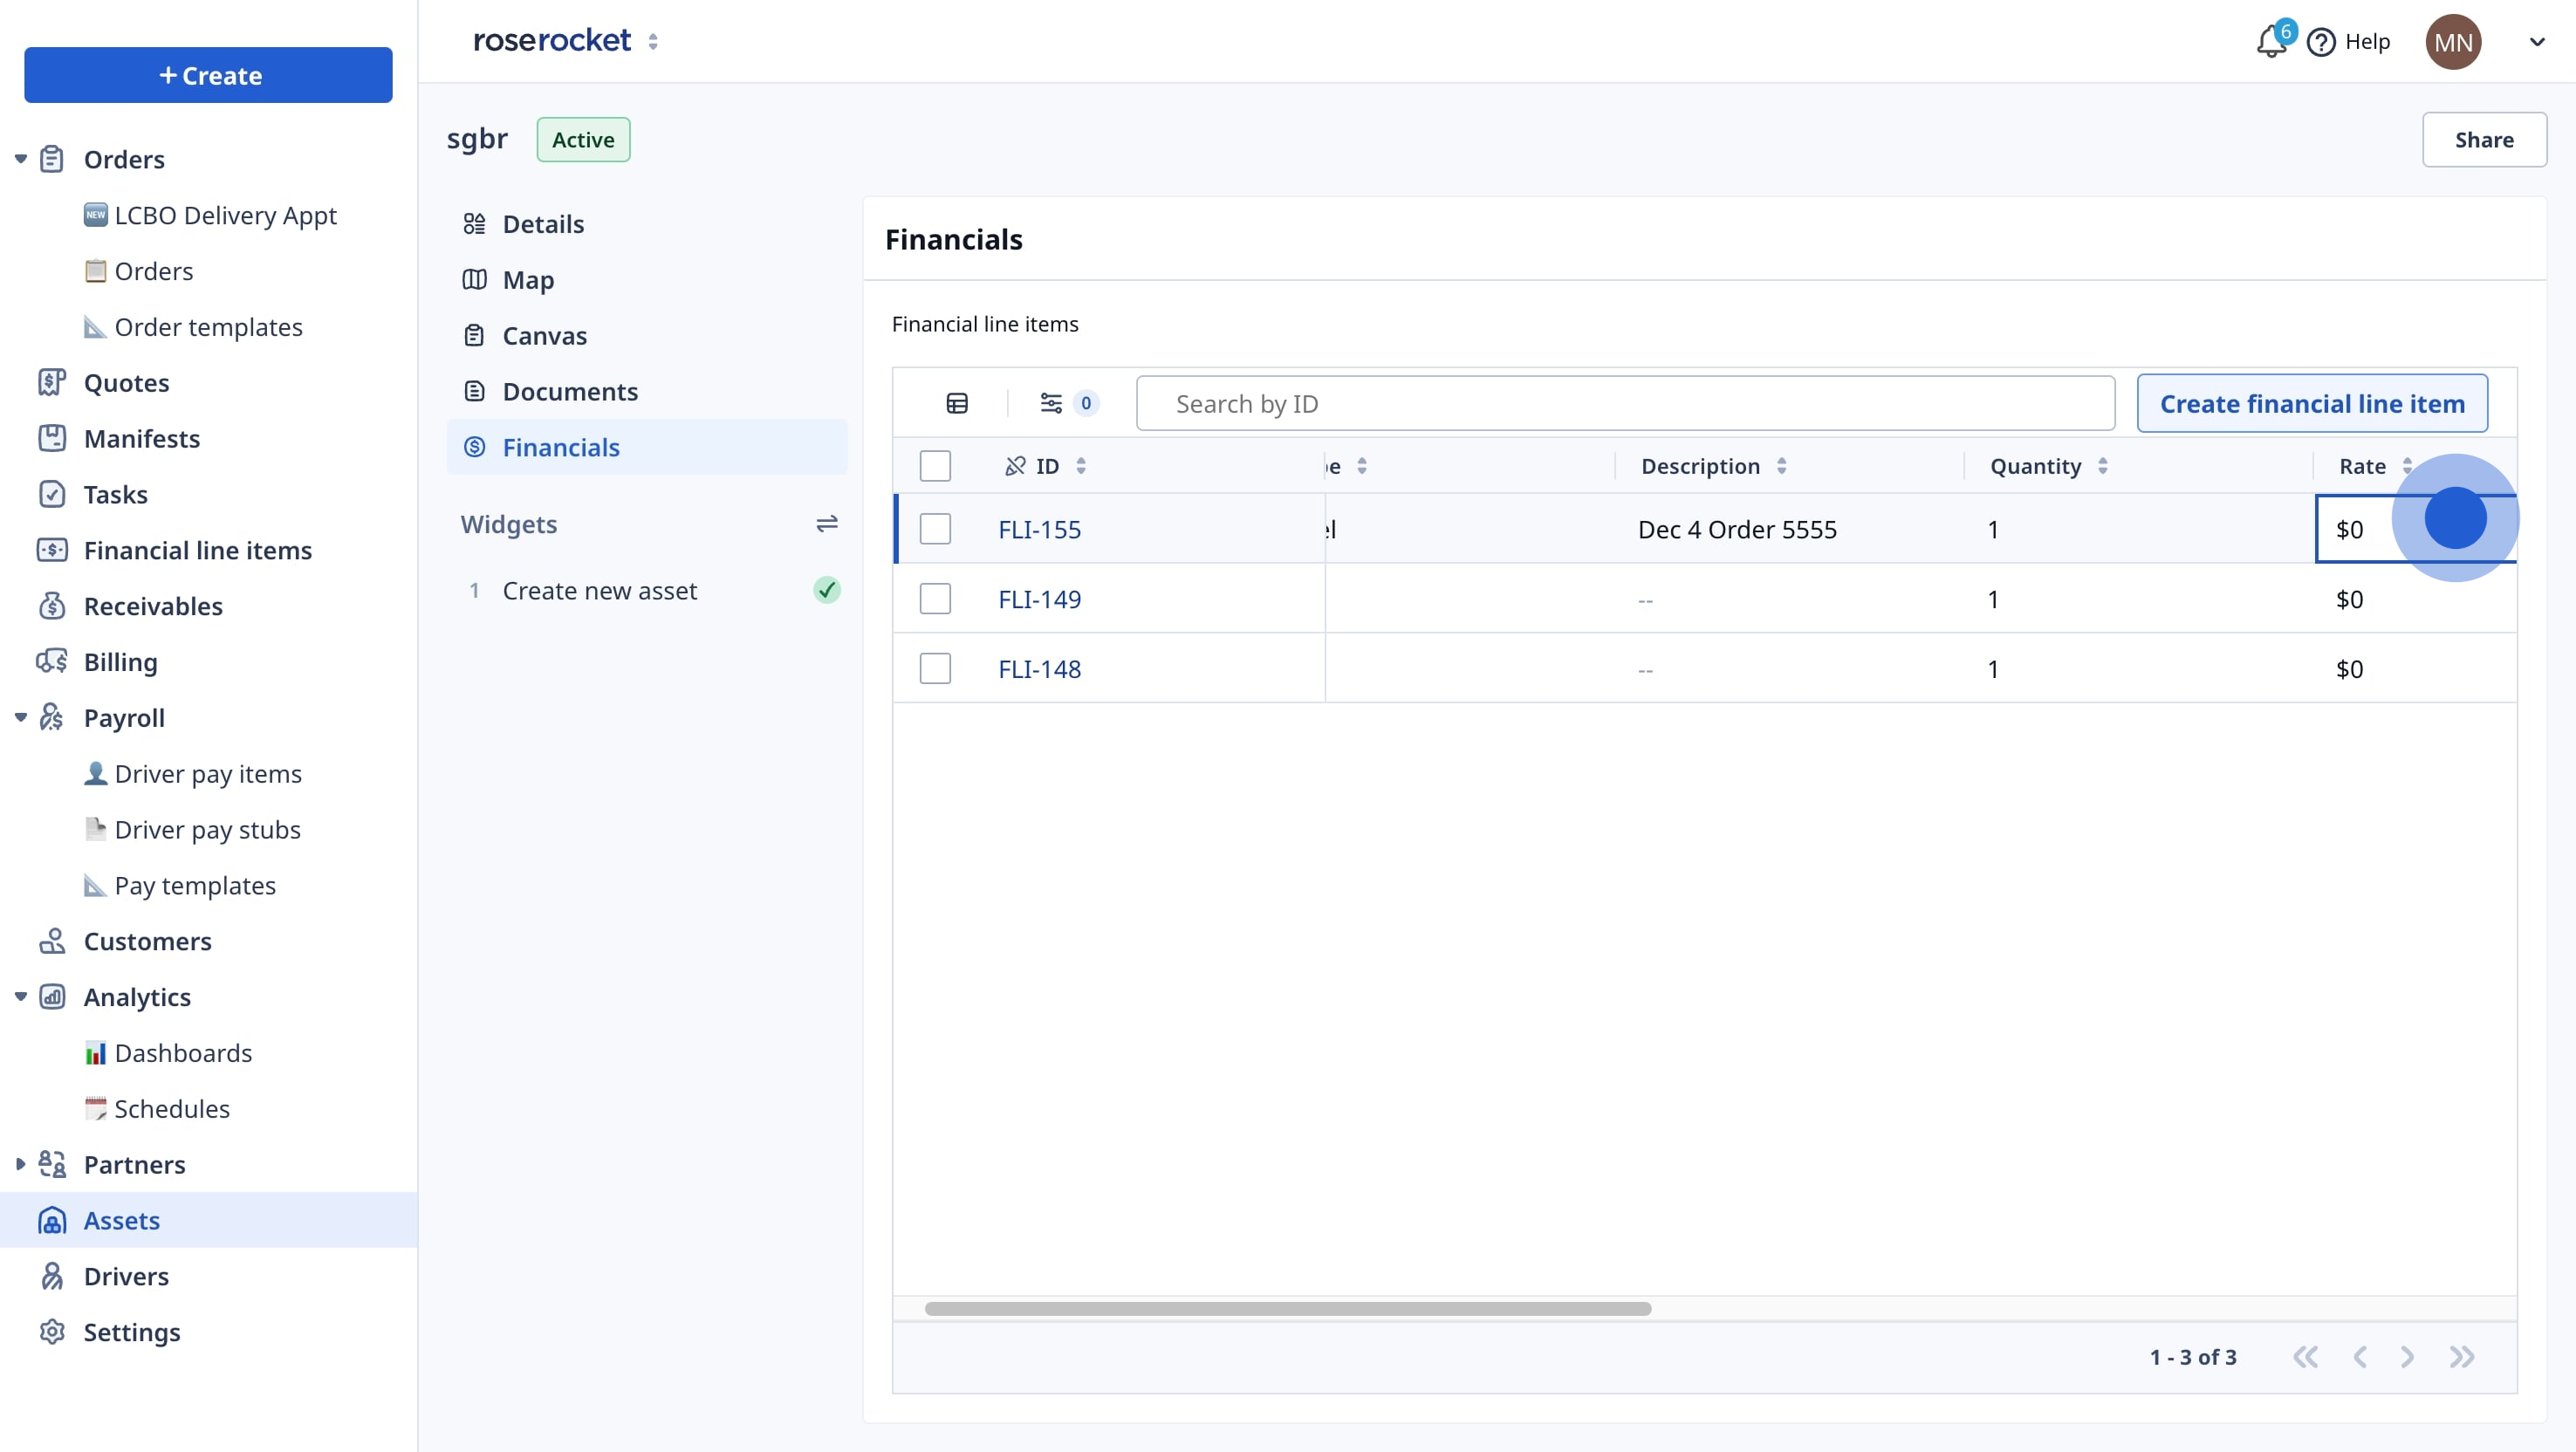The image size is (2576, 1452).
Task: Go to the next page arrow
Action: click(2407, 1357)
